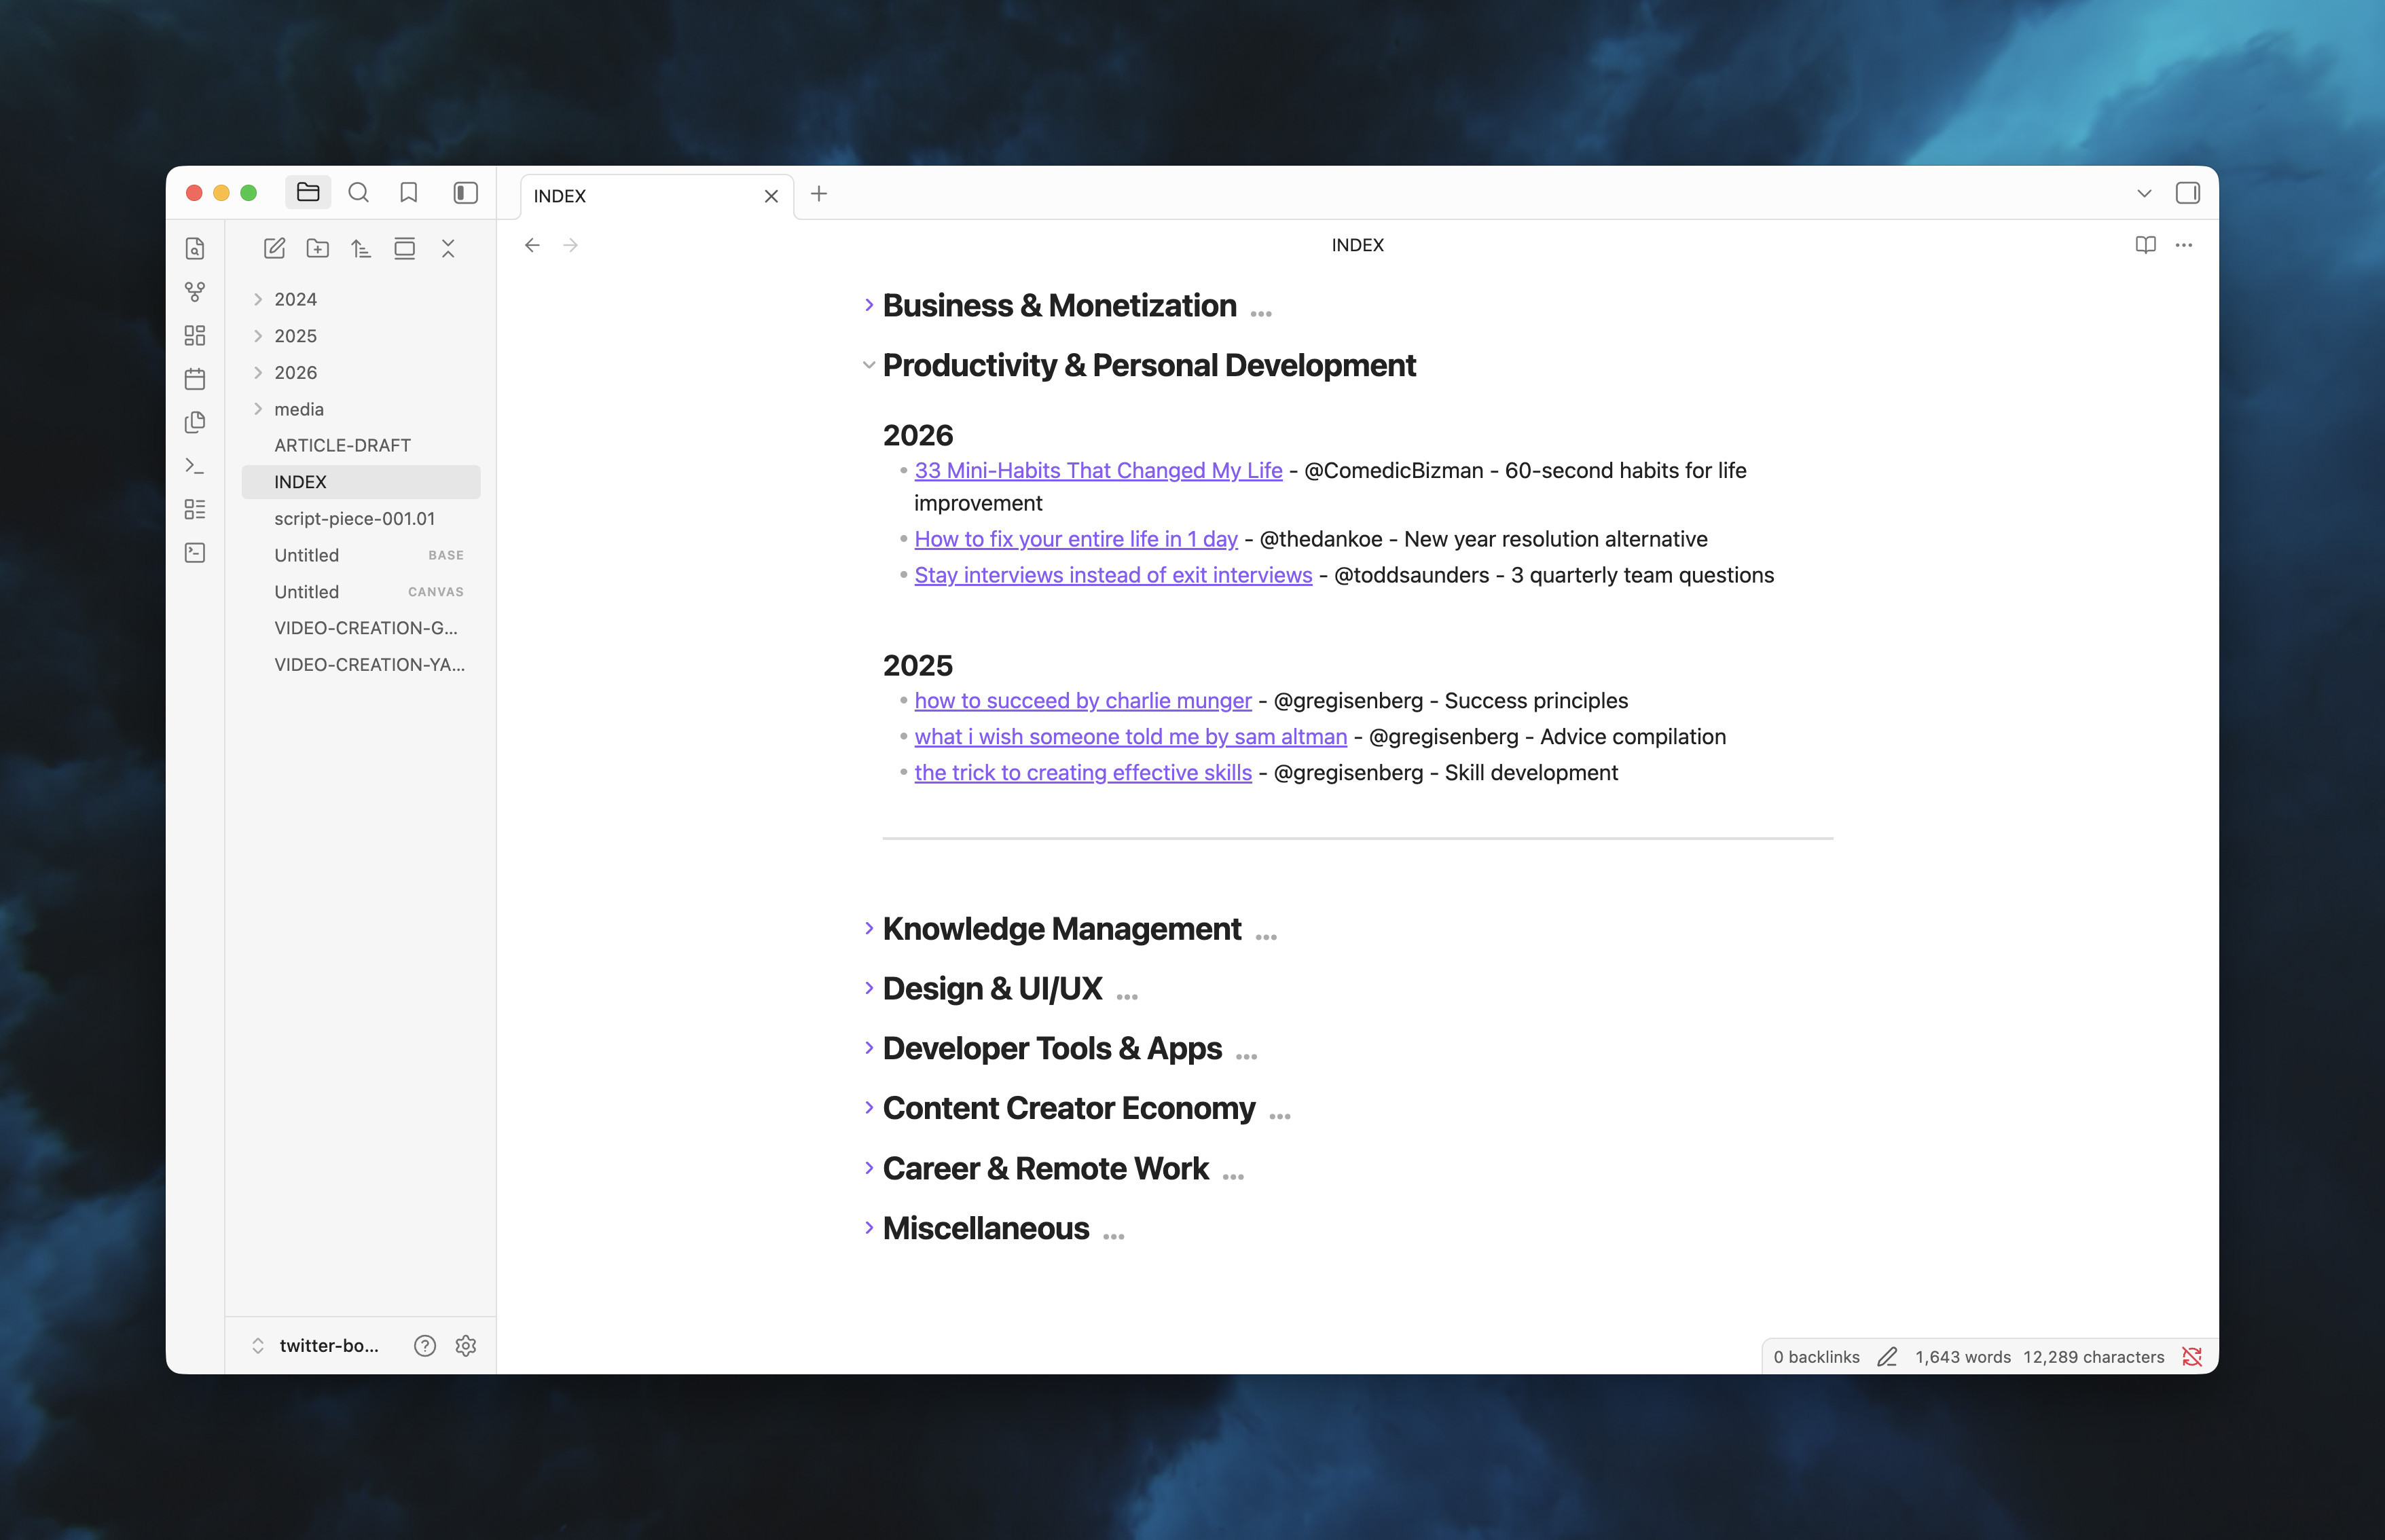Open the daily note calendar icon

click(x=195, y=379)
